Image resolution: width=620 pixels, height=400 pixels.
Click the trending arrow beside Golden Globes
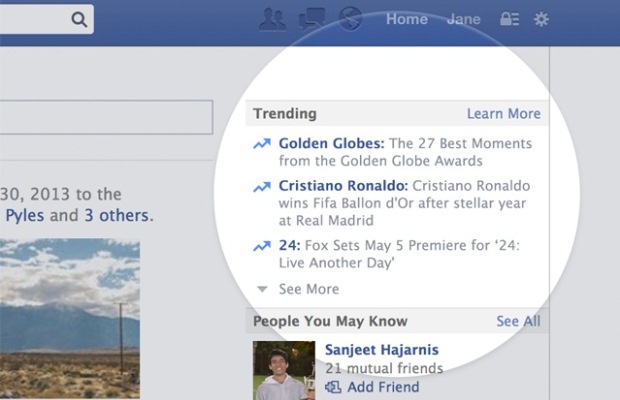tap(262, 143)
